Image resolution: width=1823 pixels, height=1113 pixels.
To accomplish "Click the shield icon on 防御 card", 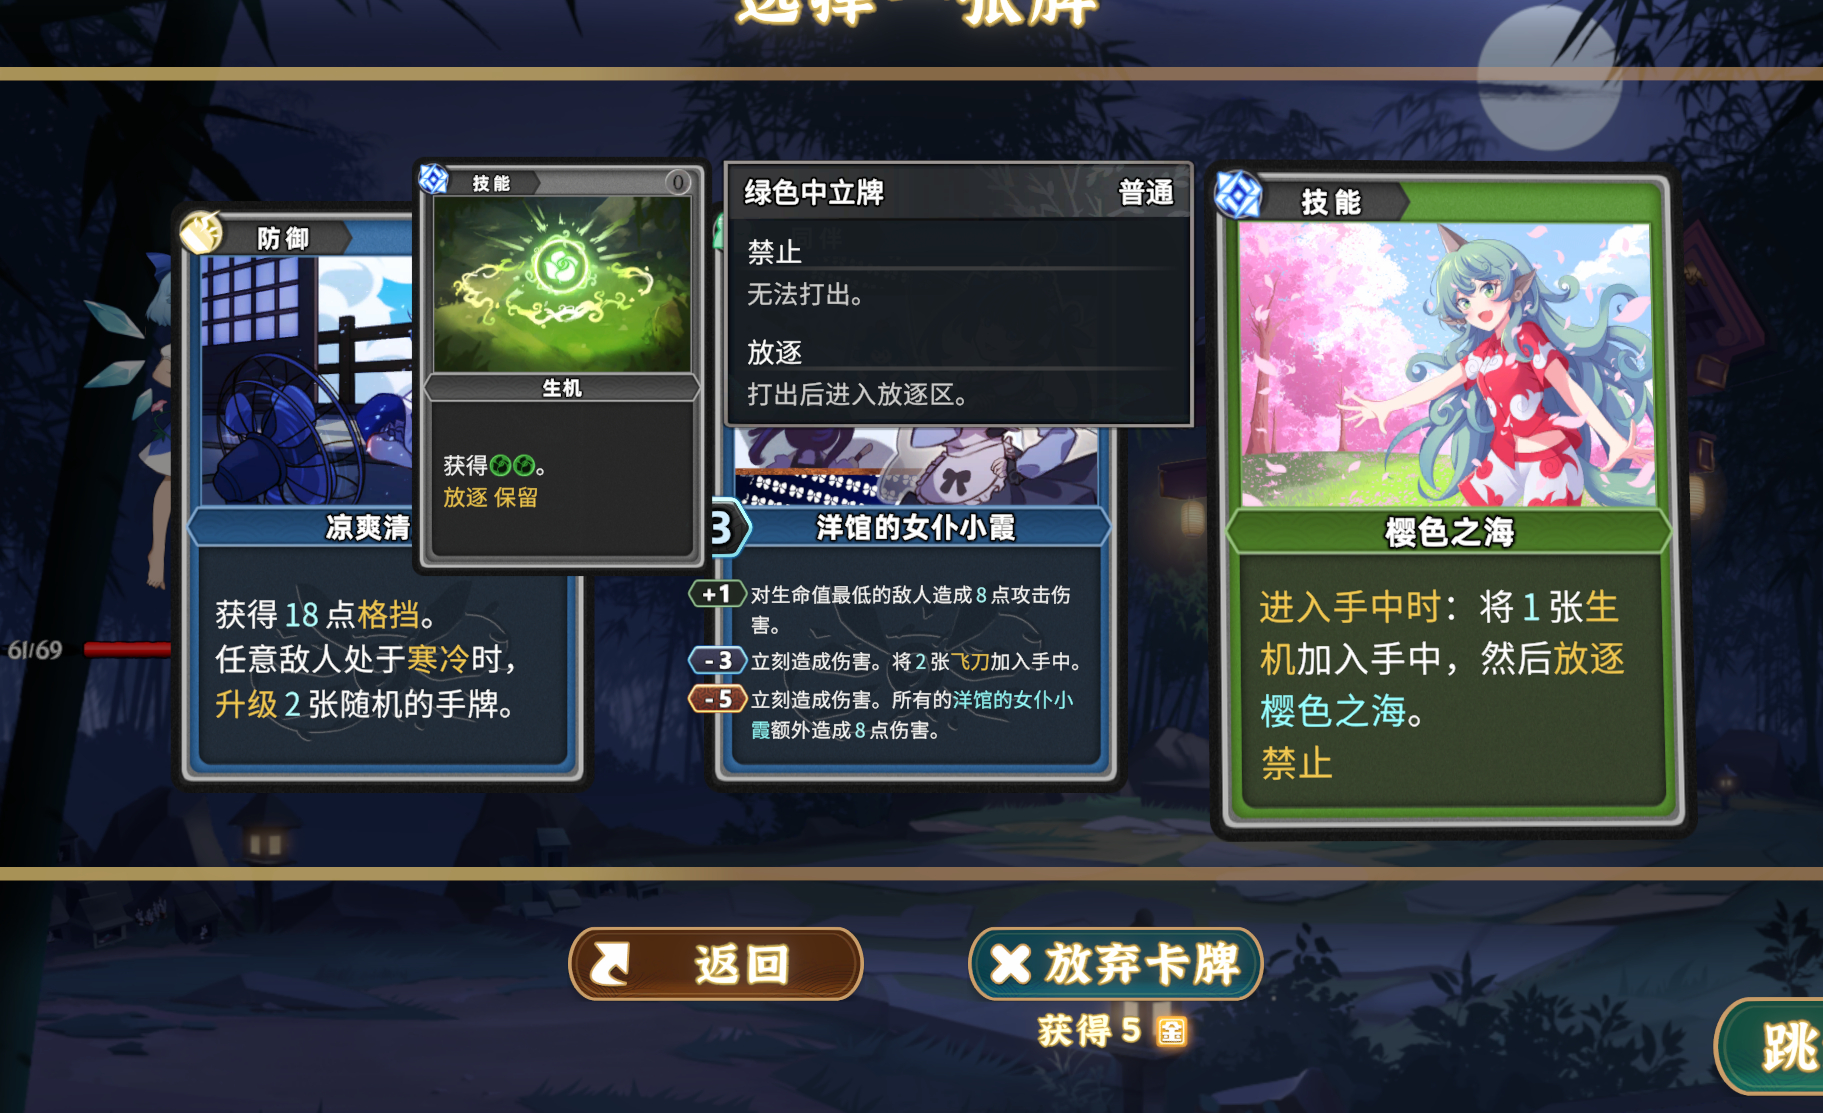I will click(201, 232).
